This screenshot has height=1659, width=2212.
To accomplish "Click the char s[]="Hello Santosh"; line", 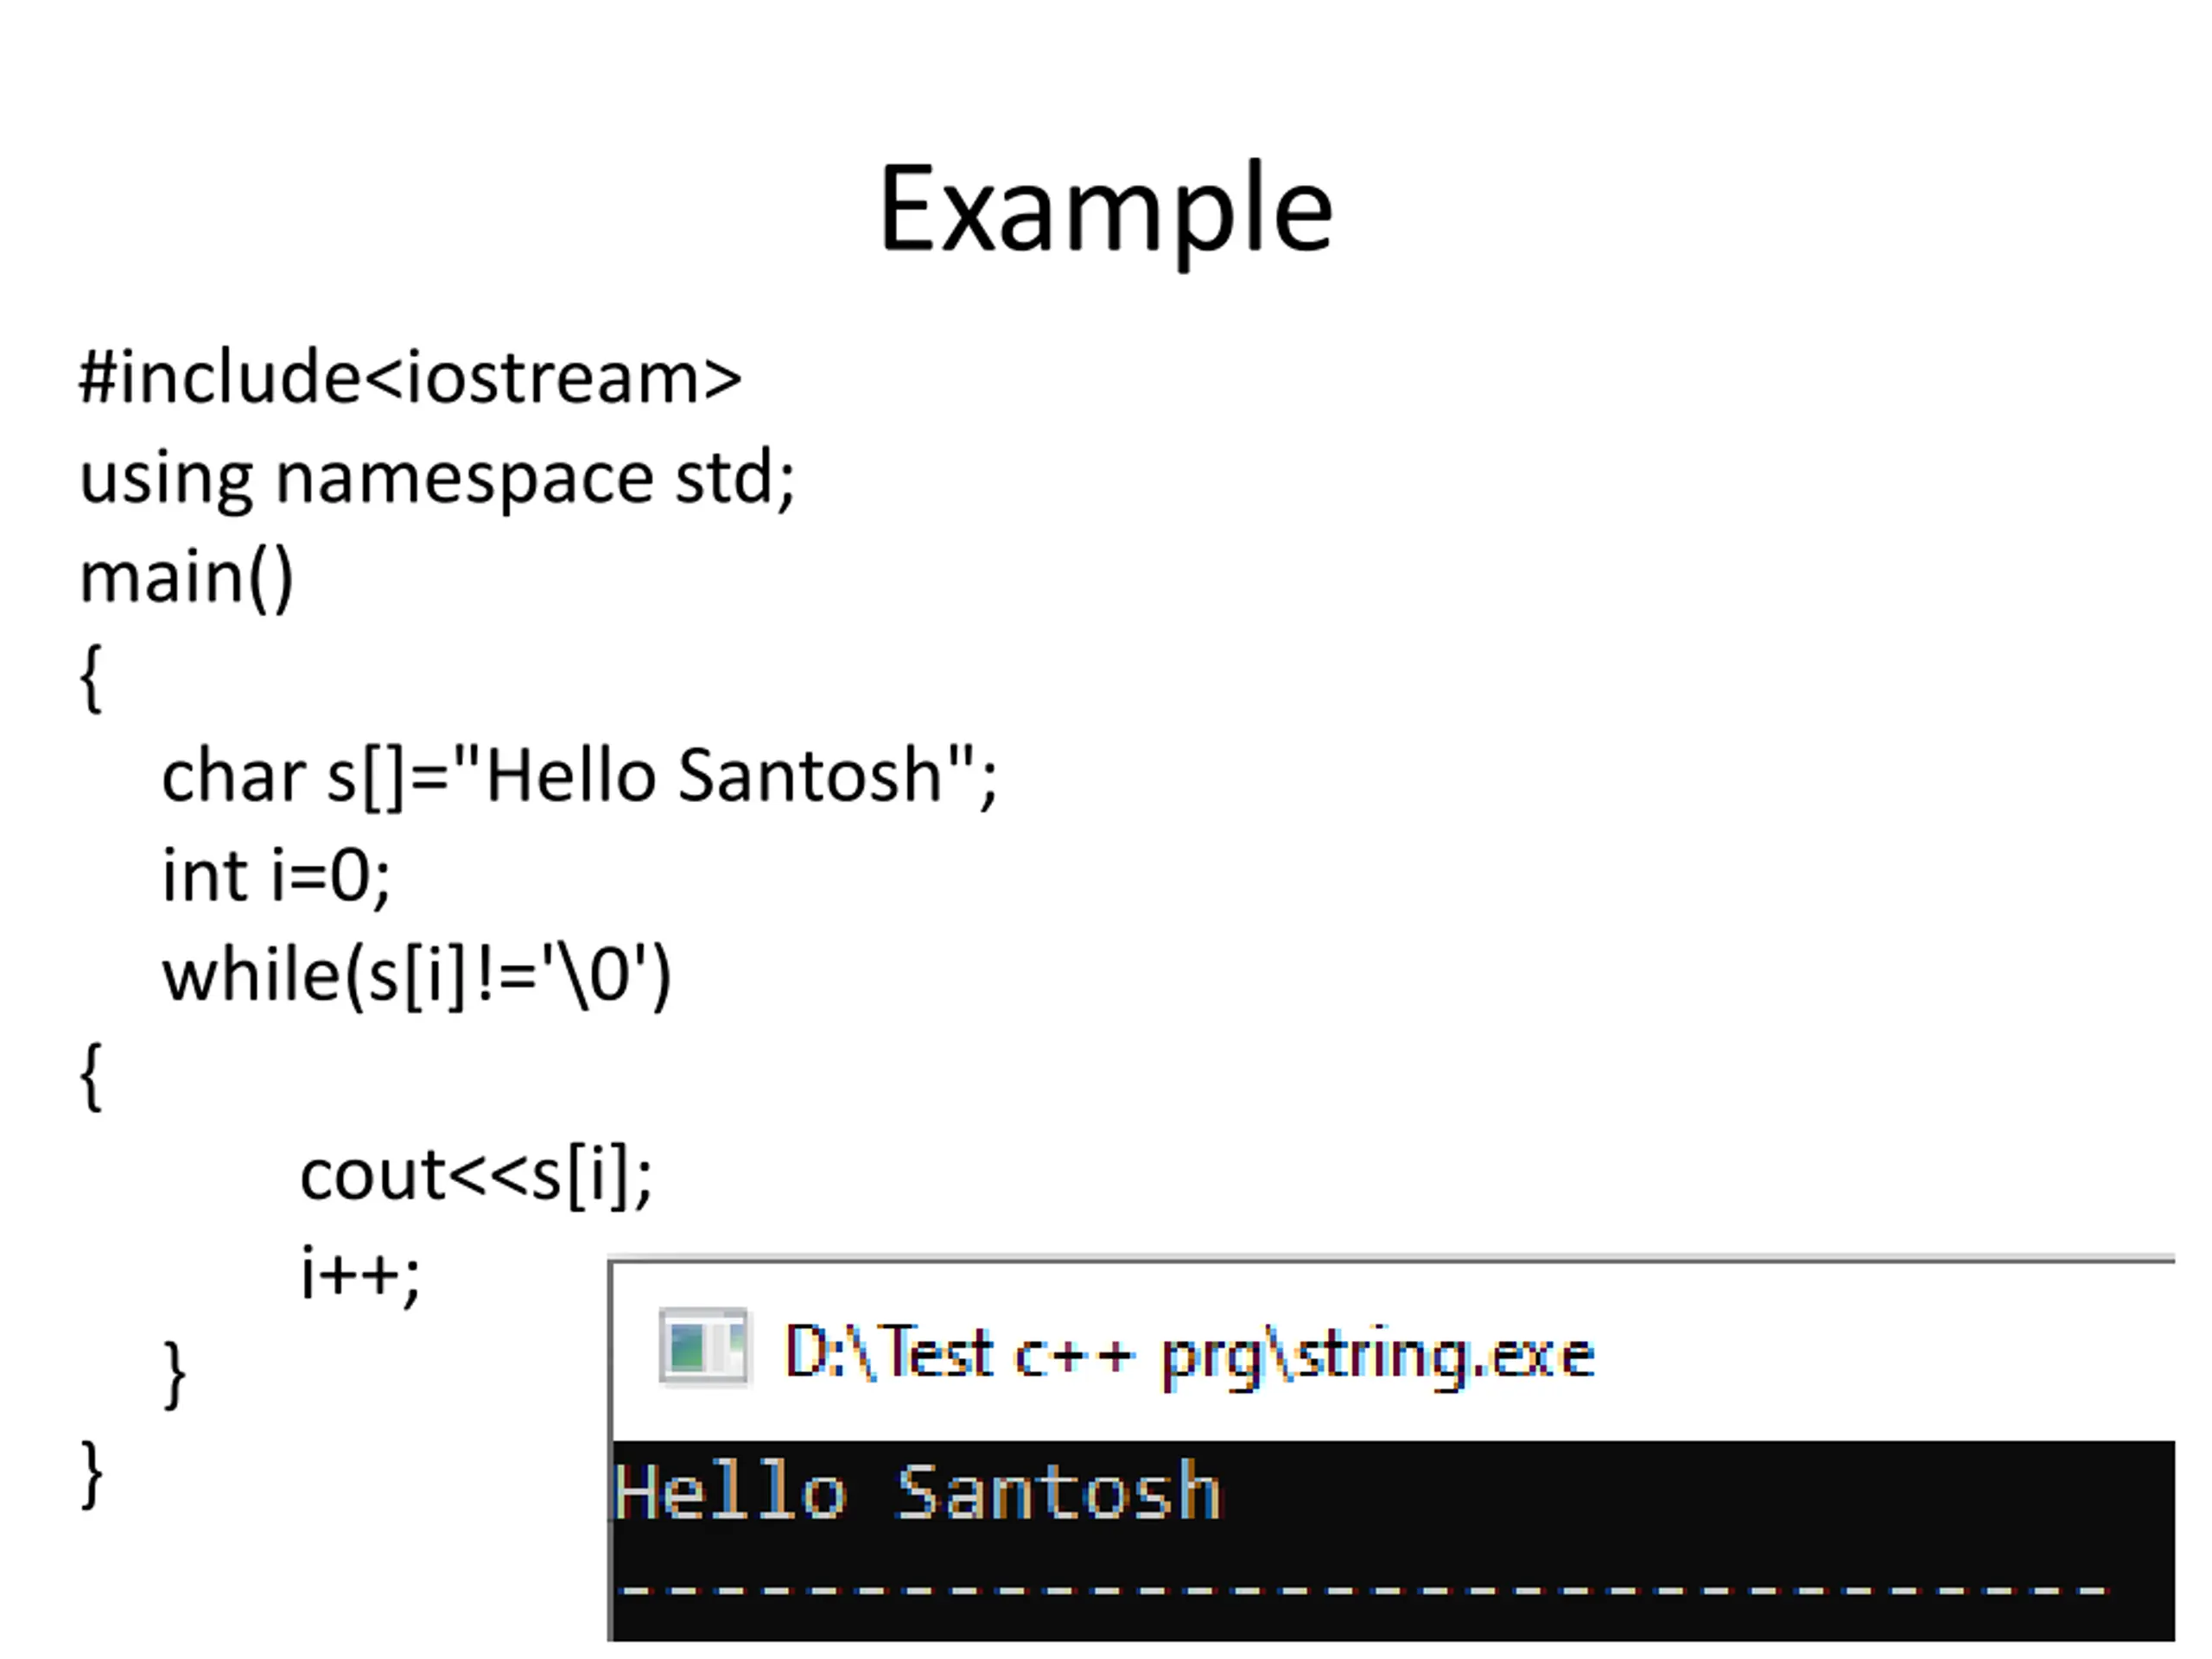I will coord(580,777).
